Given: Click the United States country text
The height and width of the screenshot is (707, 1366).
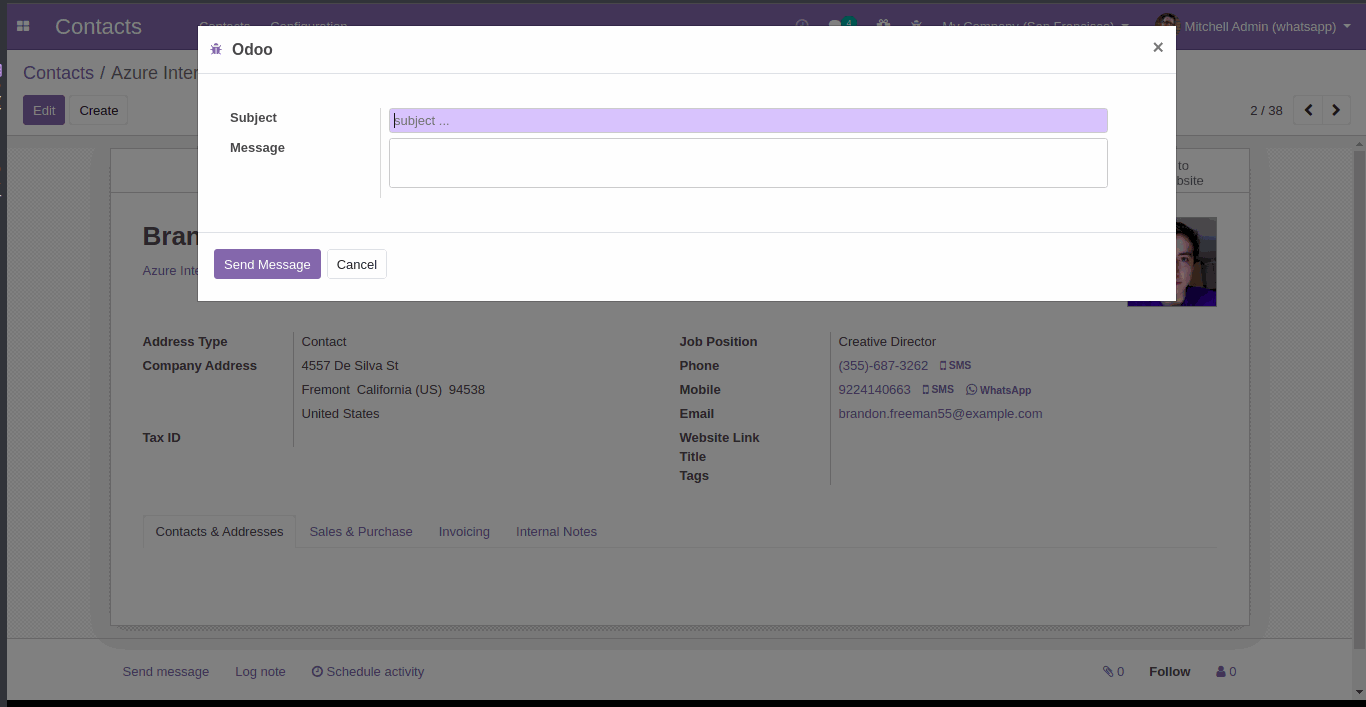Looking at the screenshot, I should (x=340, y=414).
